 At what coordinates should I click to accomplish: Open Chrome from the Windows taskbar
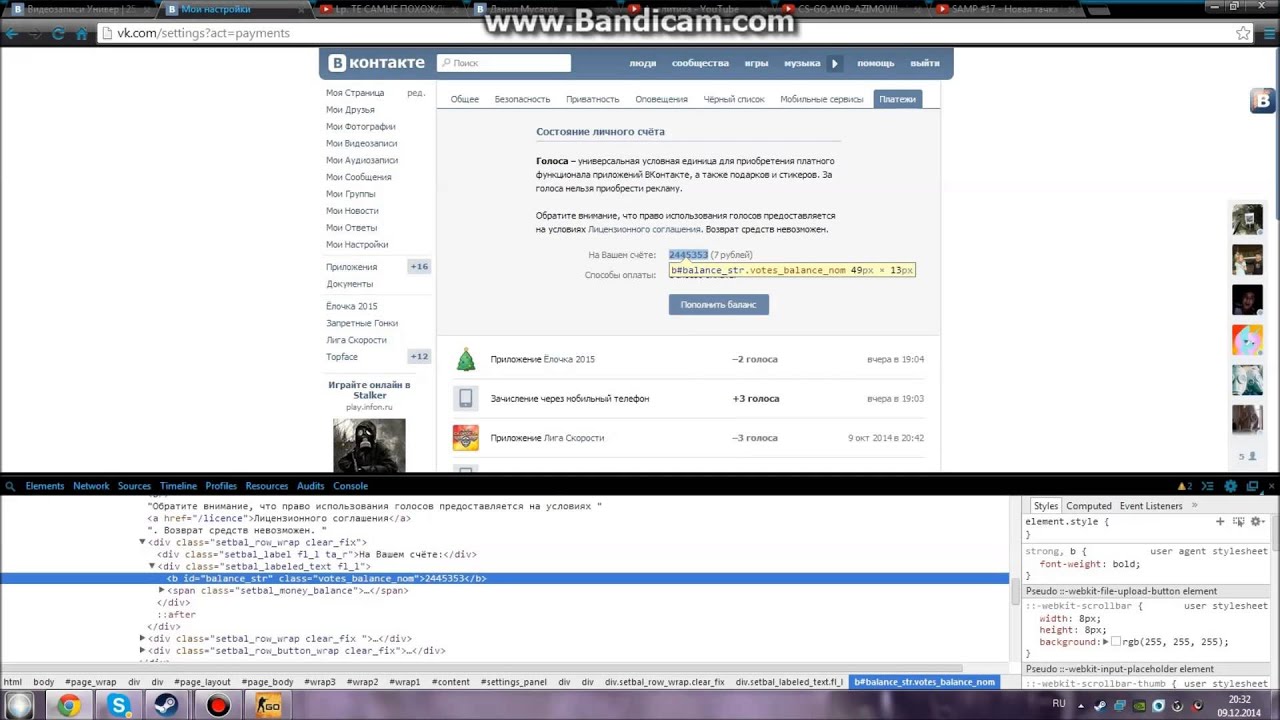point(68,706)
